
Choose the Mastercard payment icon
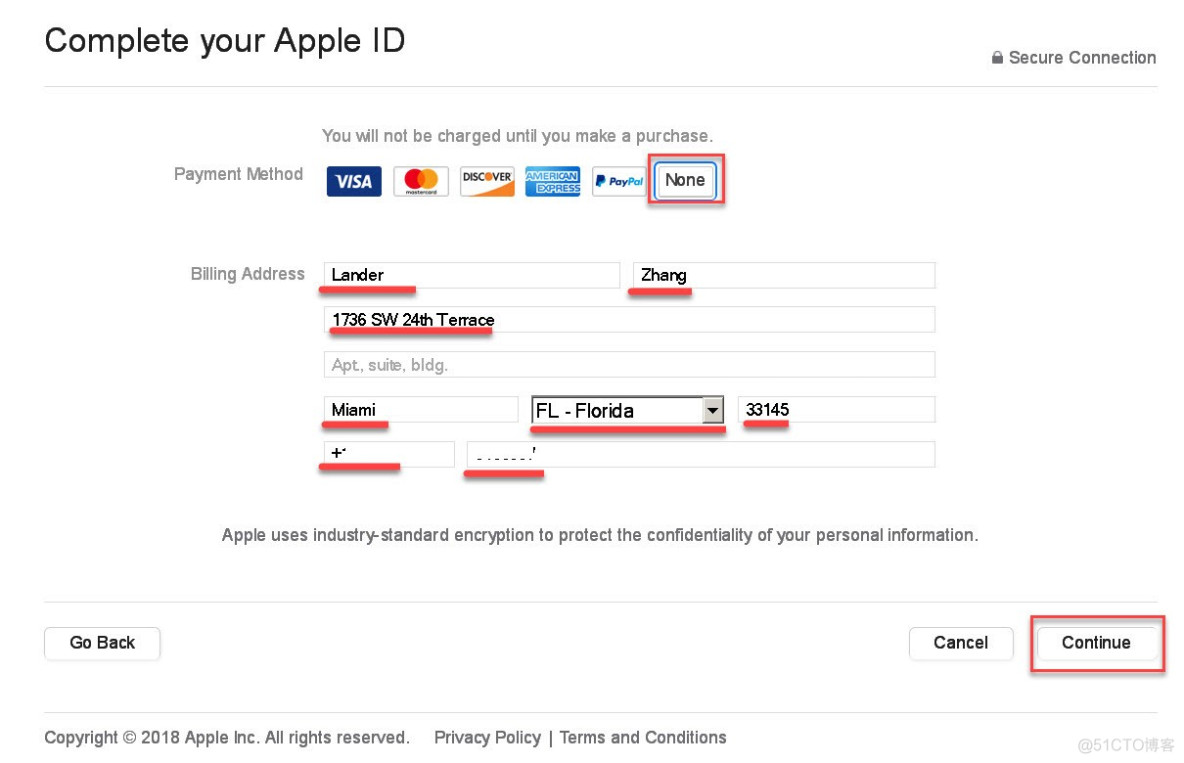click(421, 181)
